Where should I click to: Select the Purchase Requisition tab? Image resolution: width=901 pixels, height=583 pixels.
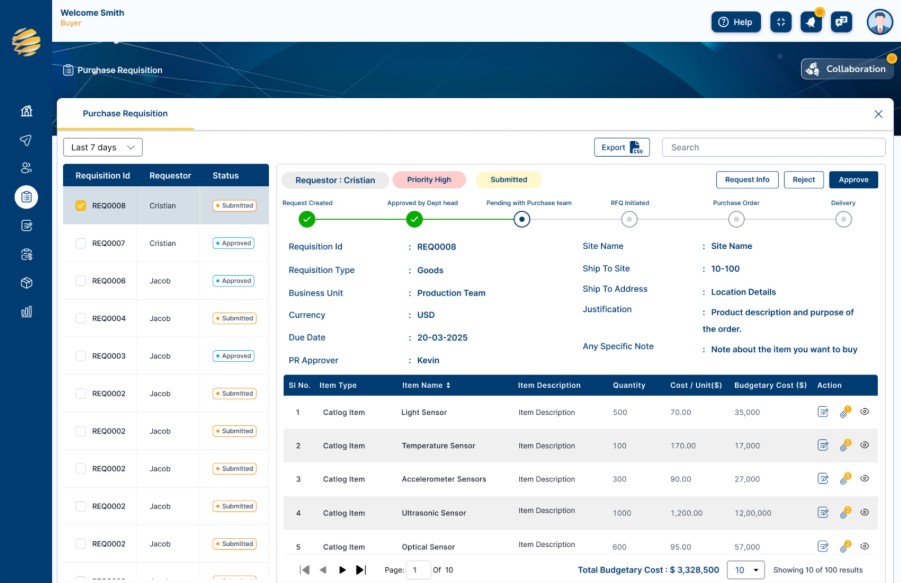125,114
